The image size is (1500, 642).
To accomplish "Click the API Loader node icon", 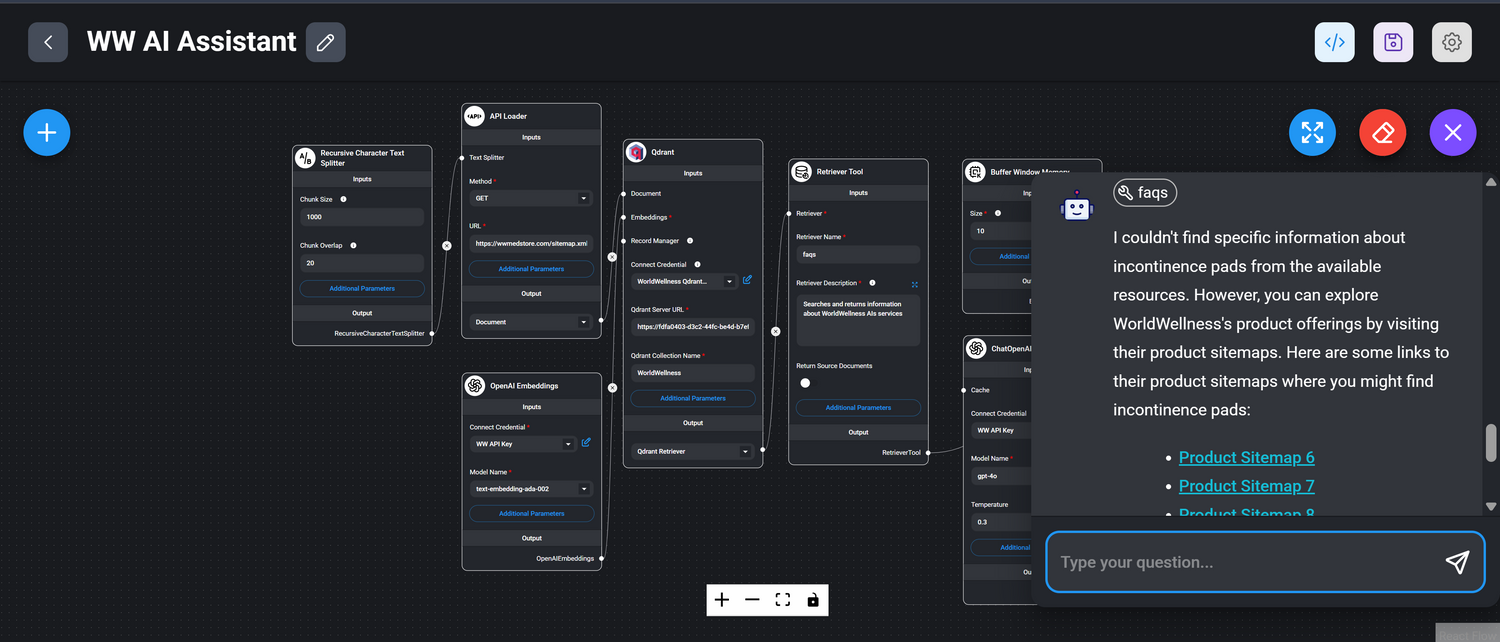I will coord(474,116).
